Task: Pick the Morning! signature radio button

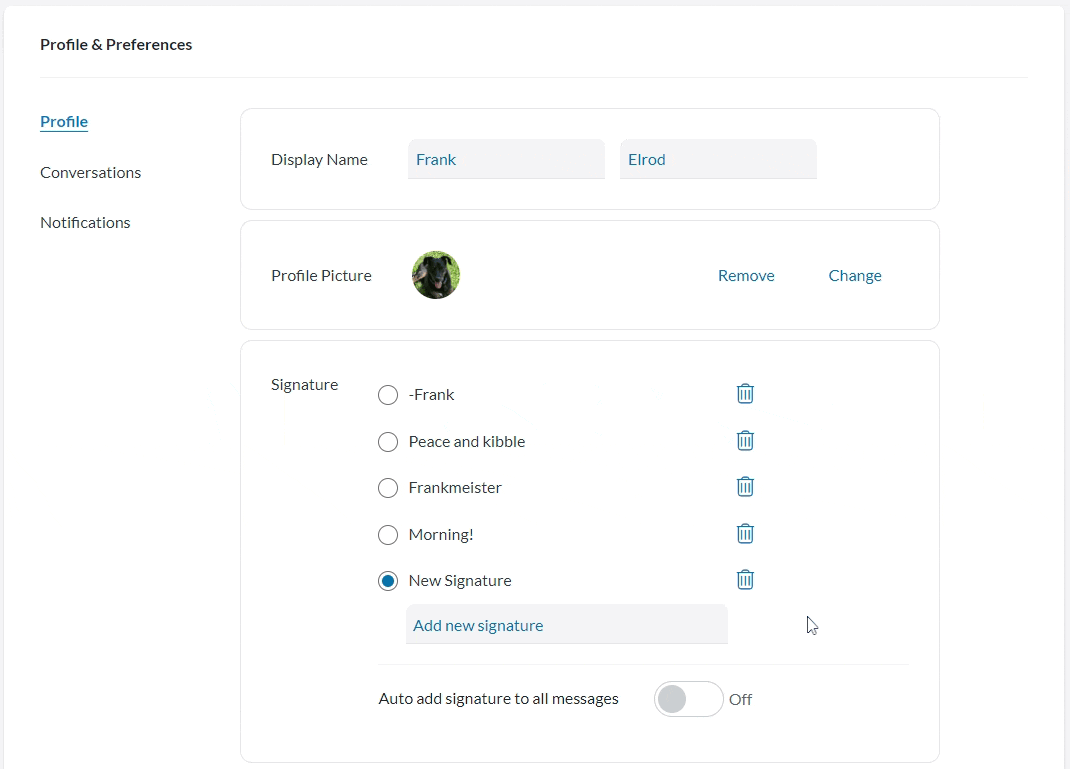Action: click(388, 535)
